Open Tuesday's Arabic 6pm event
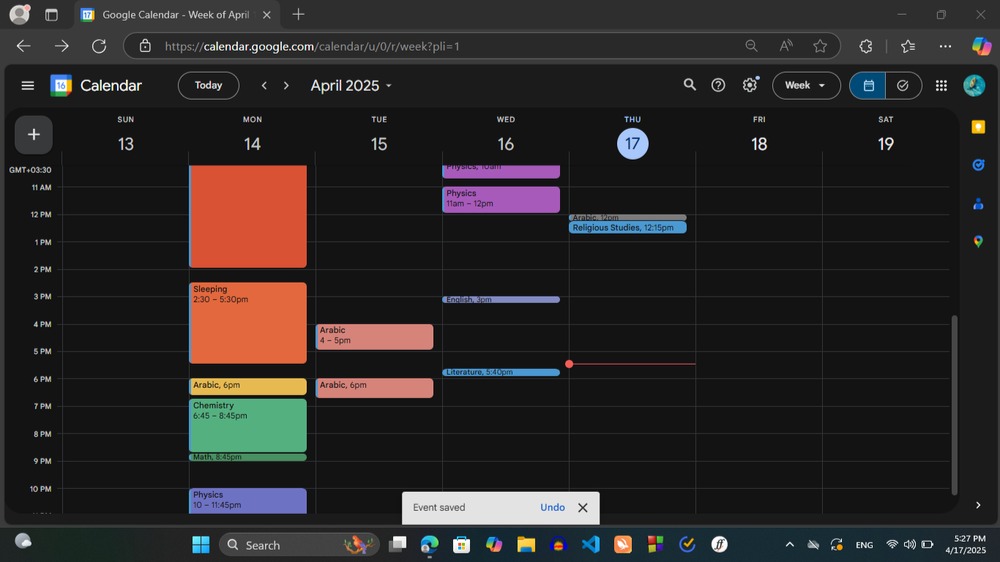Viewport: 1000px width, 562px height. [374, 387]
